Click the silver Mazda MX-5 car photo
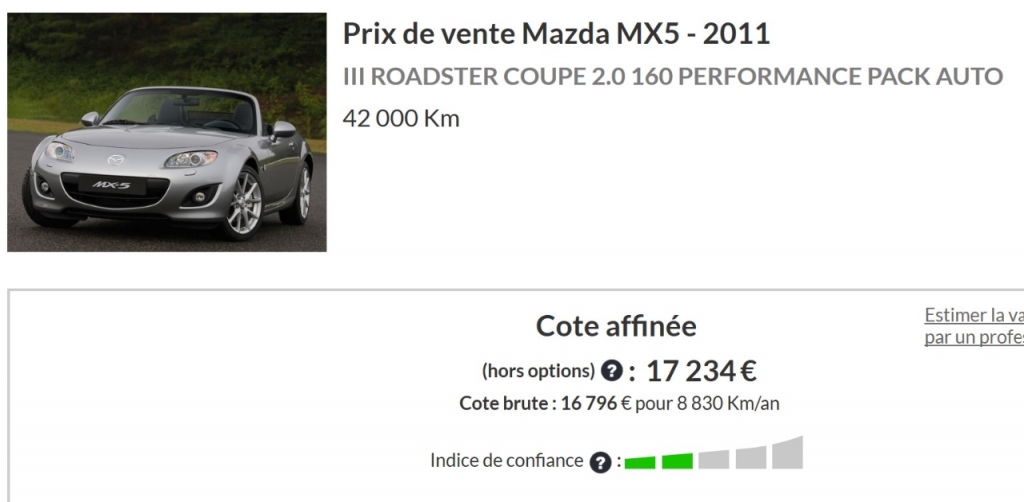 point(167,132)
